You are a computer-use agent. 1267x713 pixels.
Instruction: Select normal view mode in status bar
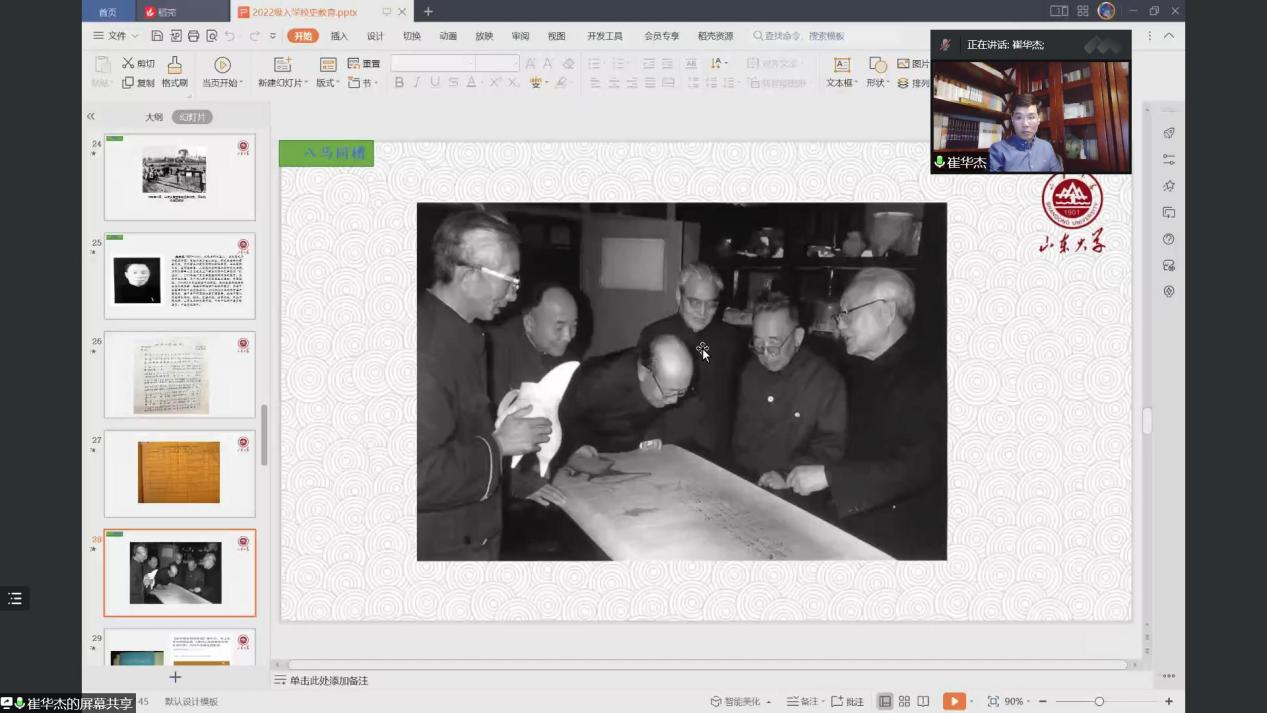point(885,702)
